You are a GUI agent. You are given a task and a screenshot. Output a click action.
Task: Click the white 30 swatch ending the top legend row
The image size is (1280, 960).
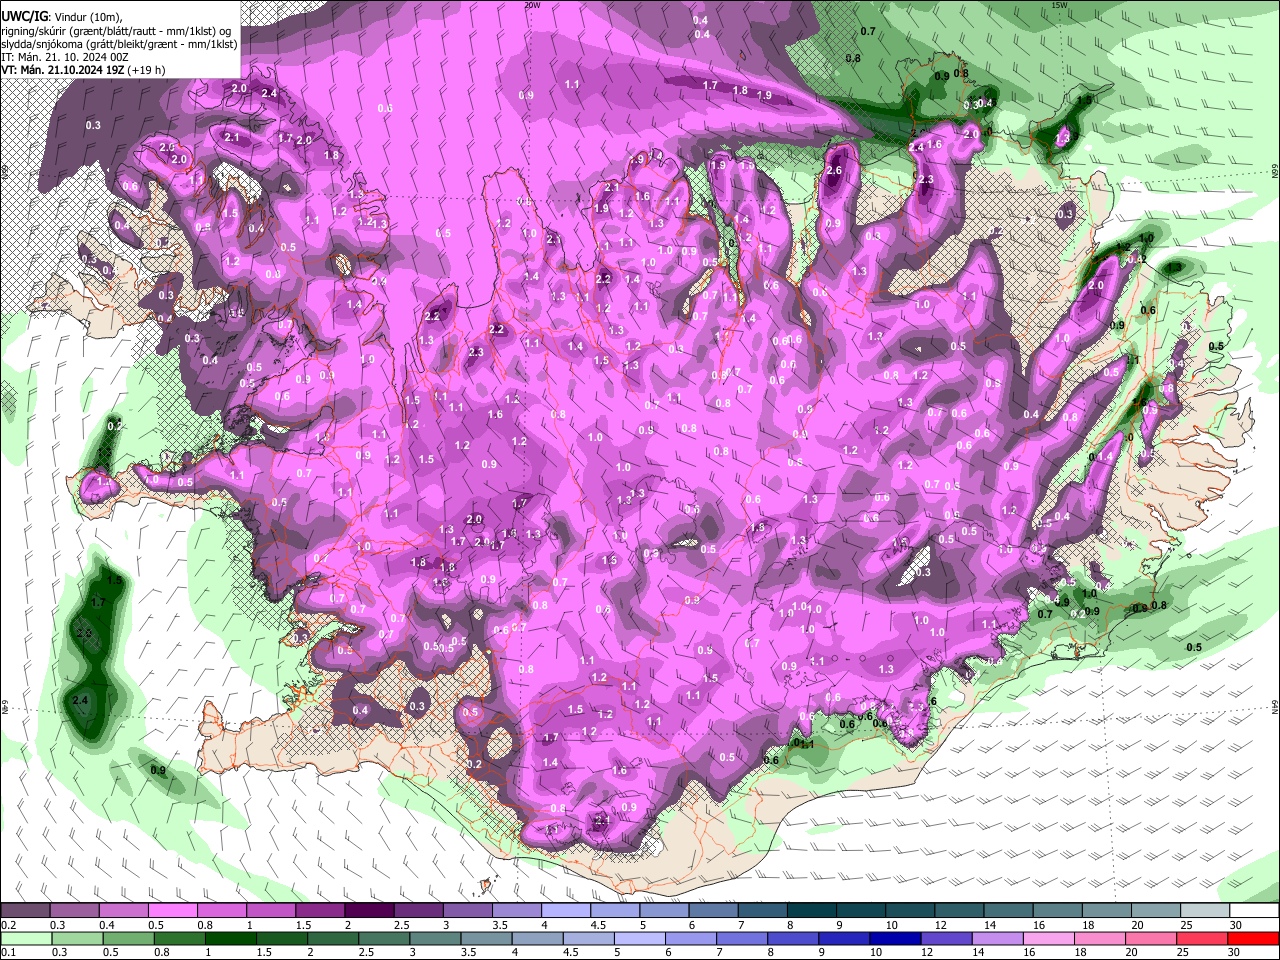(x=1254, y=911)
